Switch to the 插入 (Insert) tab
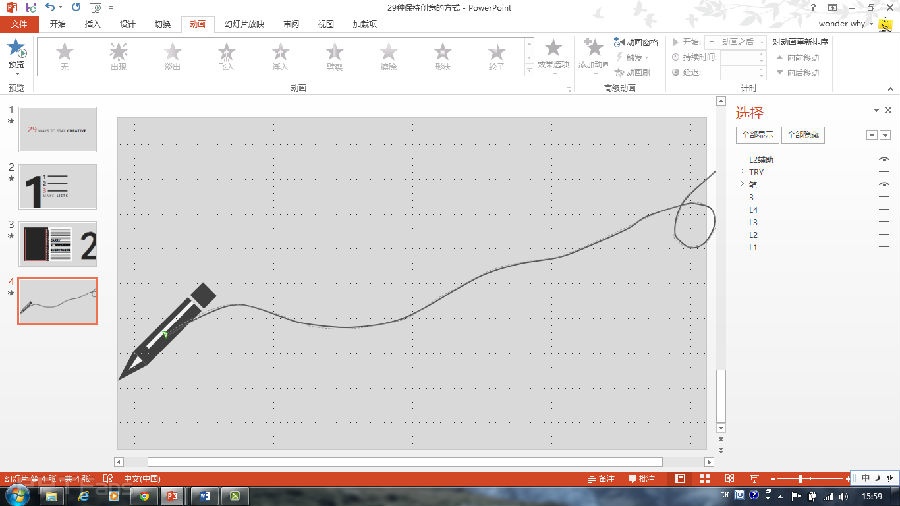The height and width of the screenshot is (506, 900). (92, 24)
